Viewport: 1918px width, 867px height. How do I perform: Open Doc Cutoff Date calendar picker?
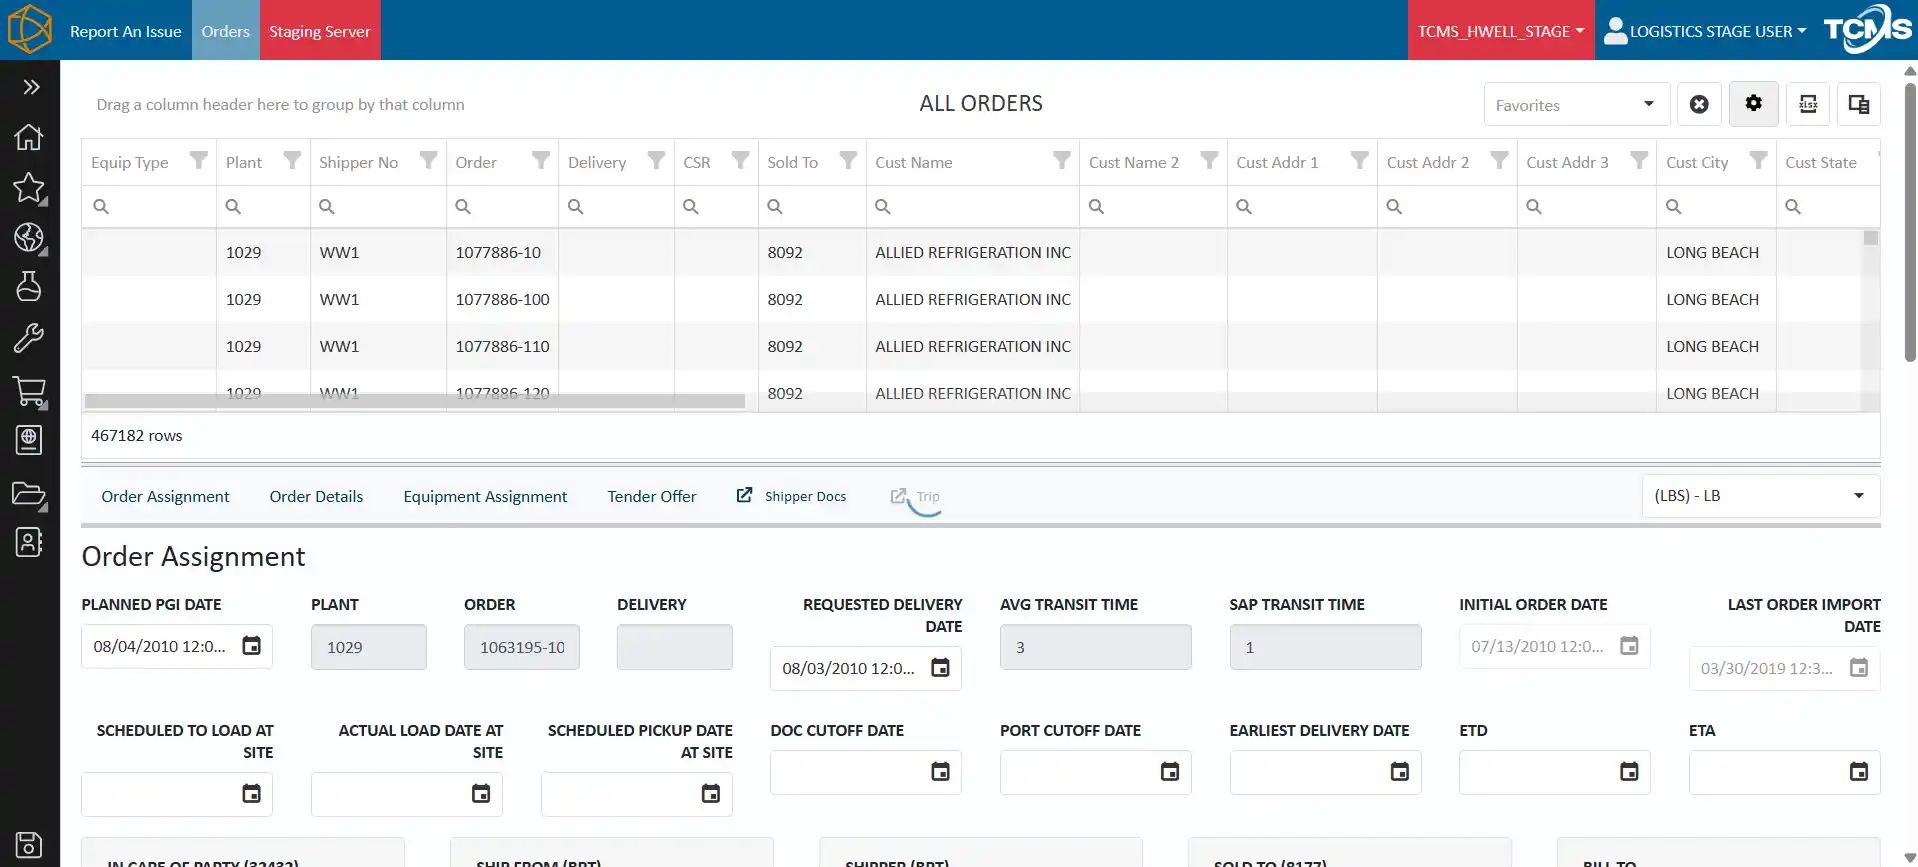(940, 772)
